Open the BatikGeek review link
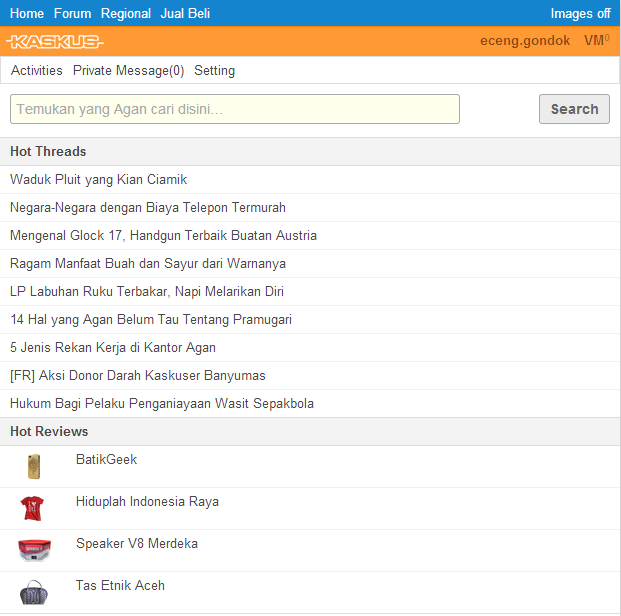 tap(106, 460)
